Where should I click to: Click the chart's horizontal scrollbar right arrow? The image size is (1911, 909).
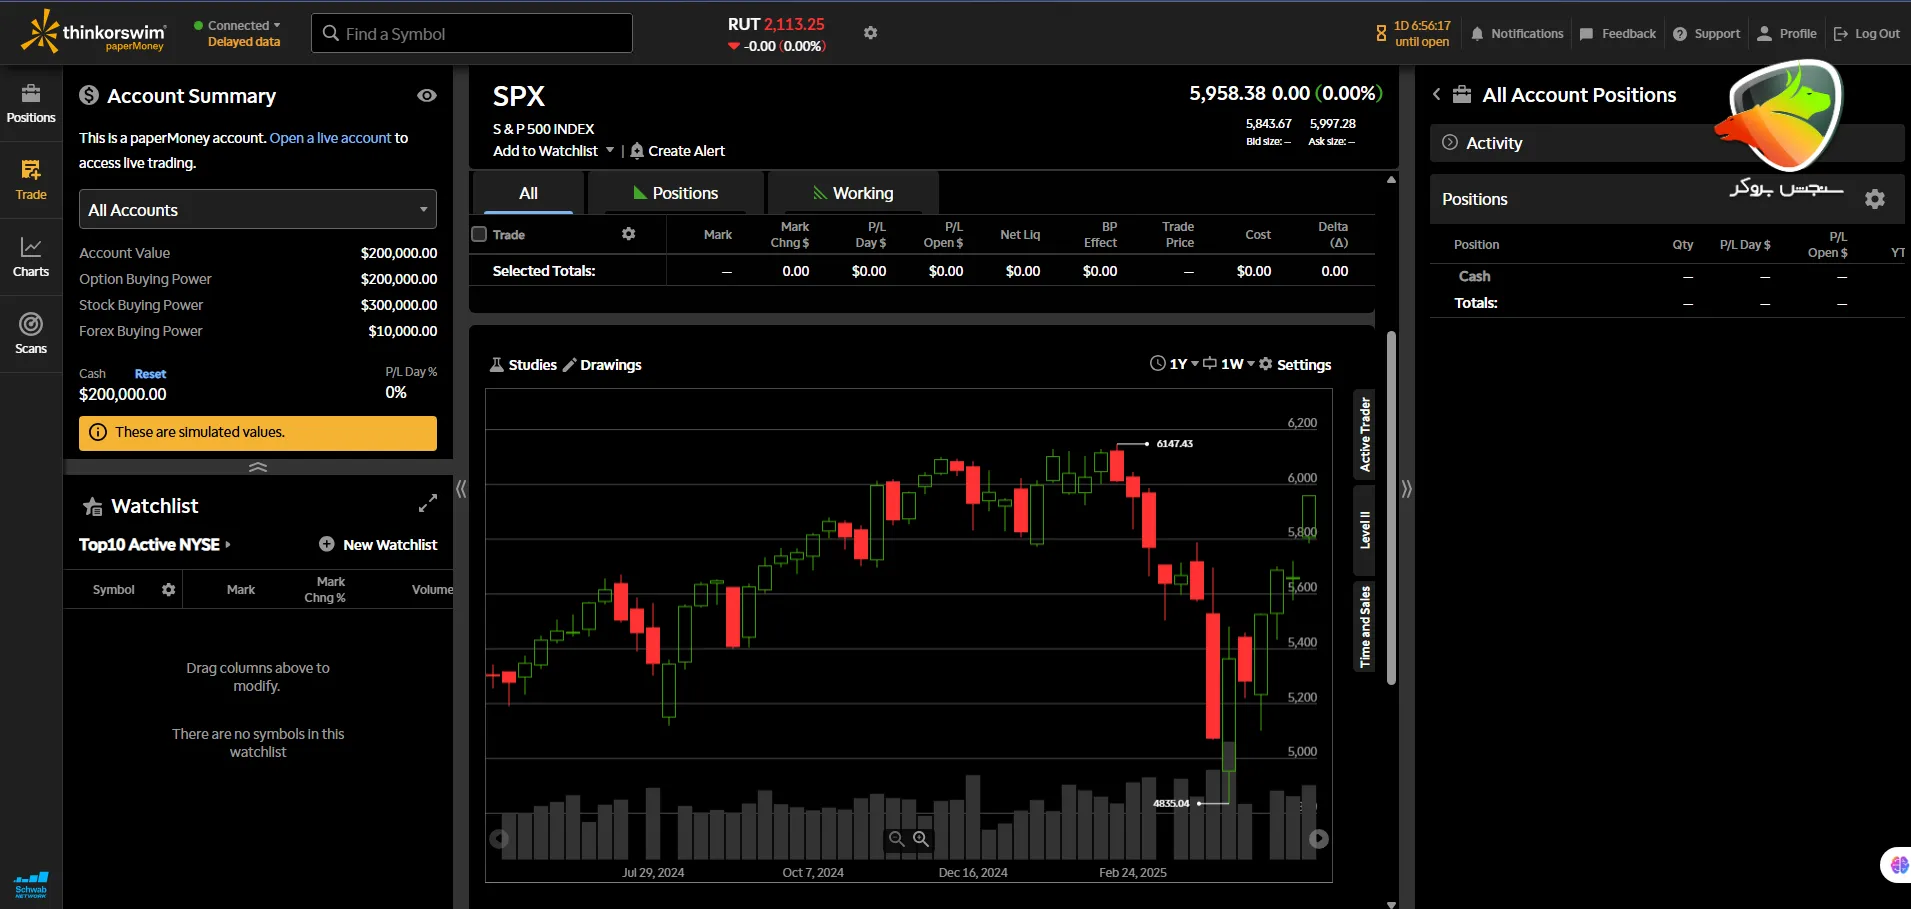(1321, 838)
